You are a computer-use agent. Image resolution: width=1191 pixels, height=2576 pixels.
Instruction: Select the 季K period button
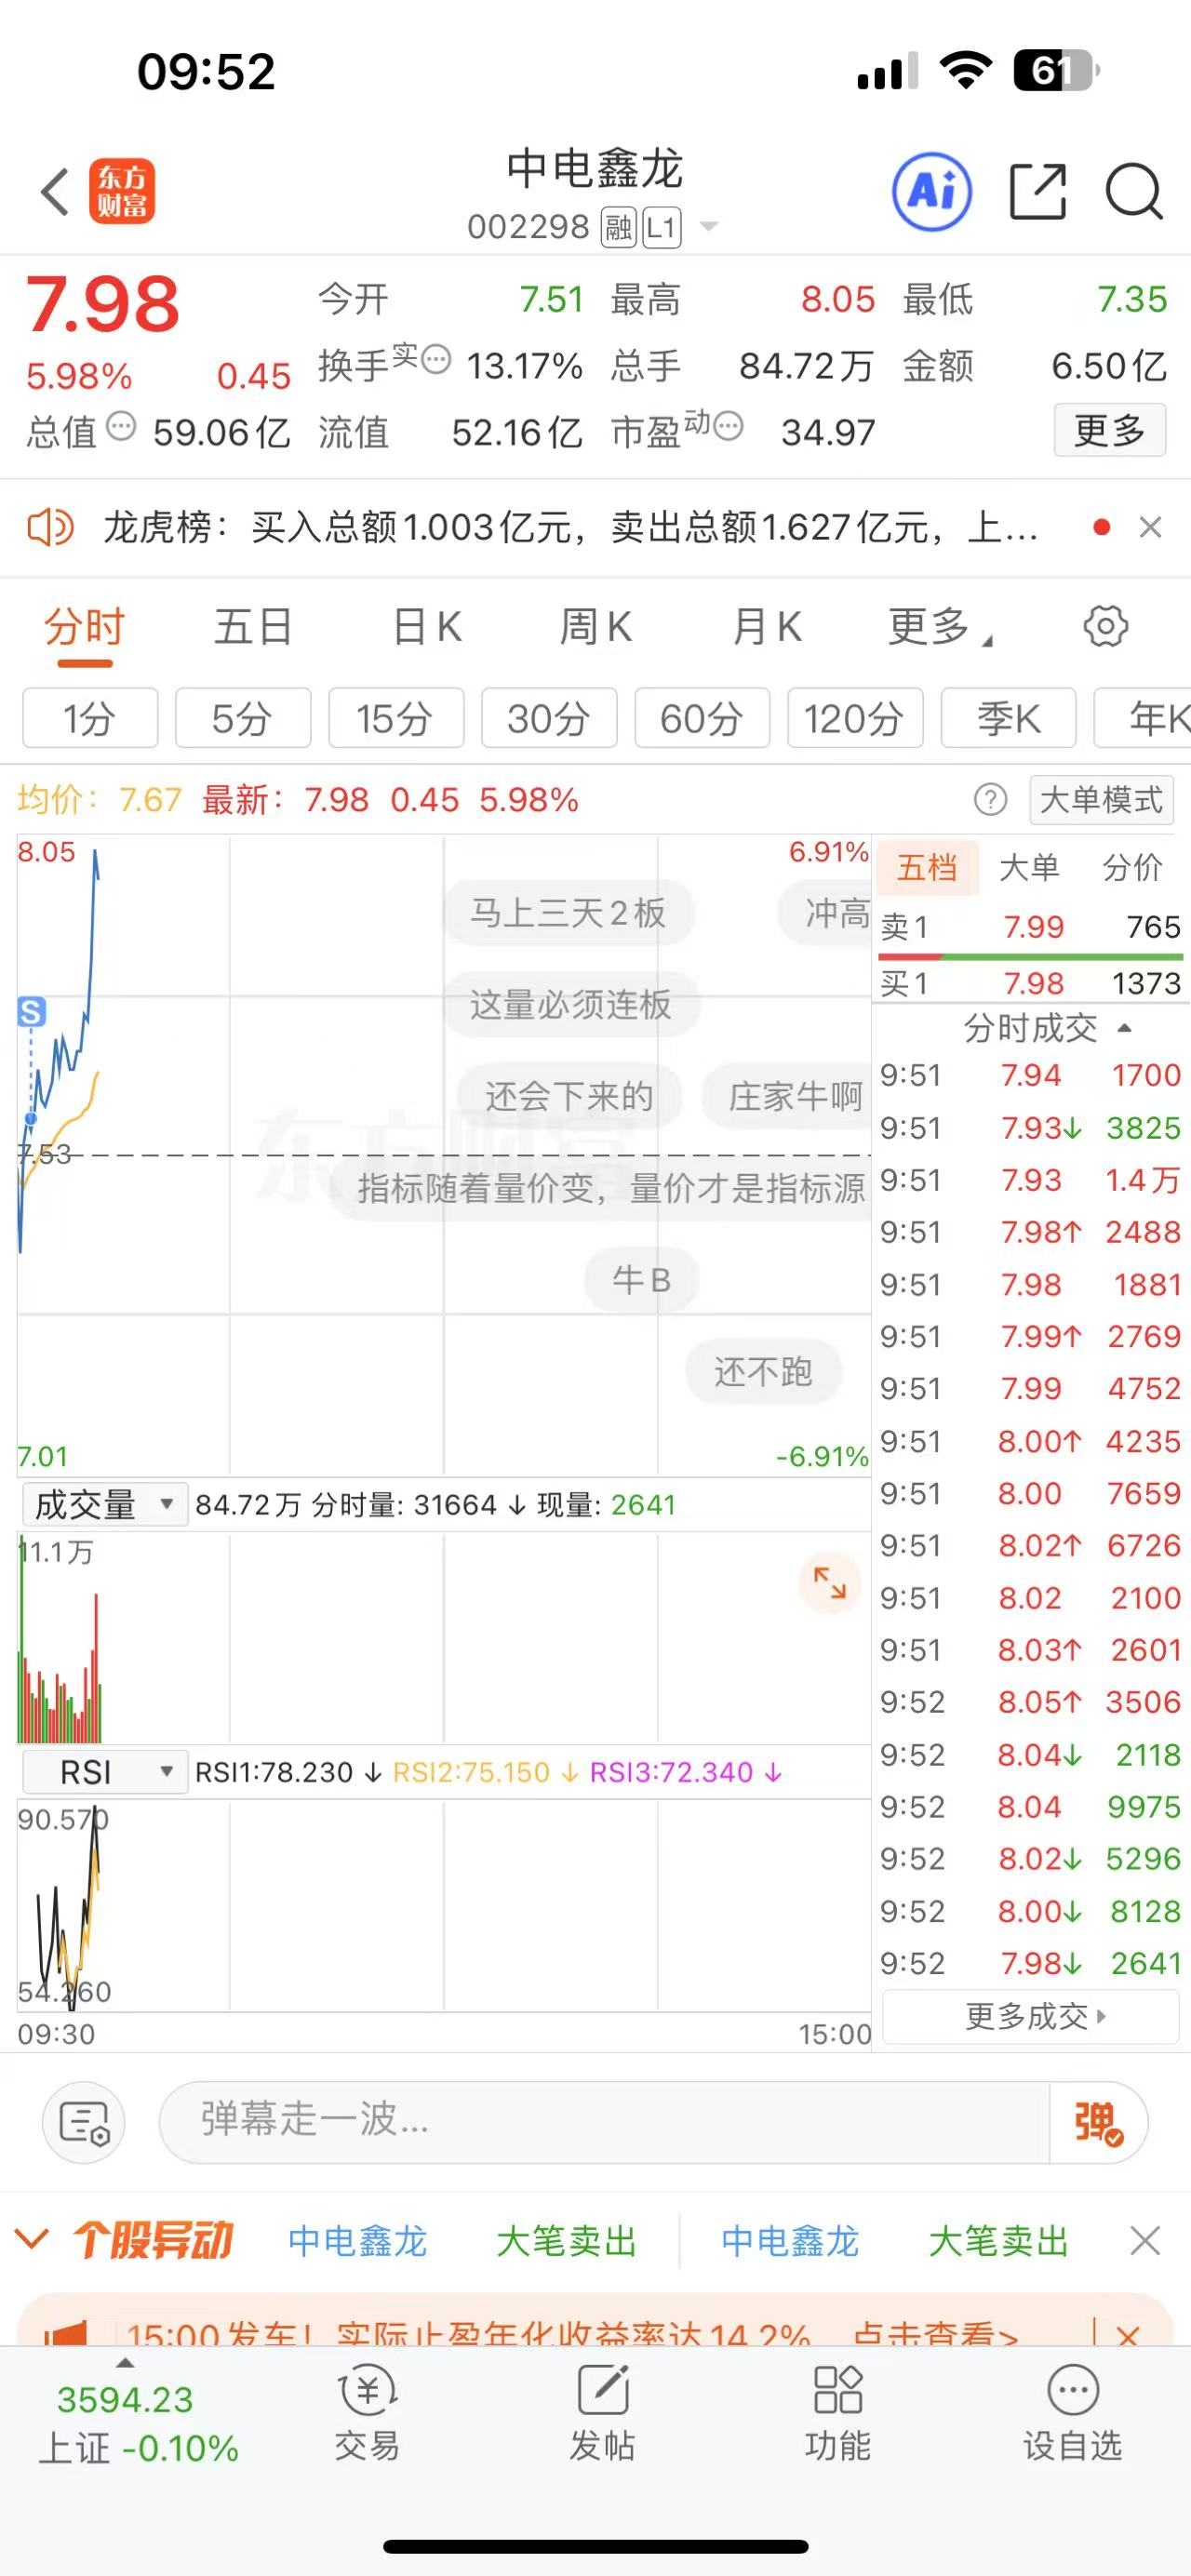1008,718
